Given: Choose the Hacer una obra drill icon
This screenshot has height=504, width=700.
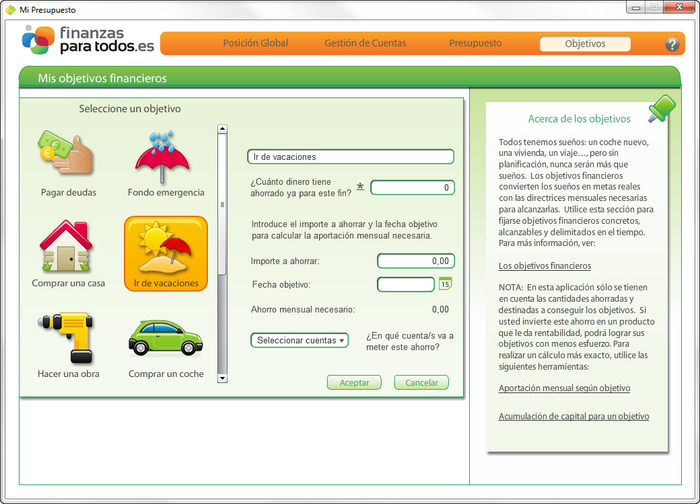Looking at the screenshot, I should [x=66, y=338].
